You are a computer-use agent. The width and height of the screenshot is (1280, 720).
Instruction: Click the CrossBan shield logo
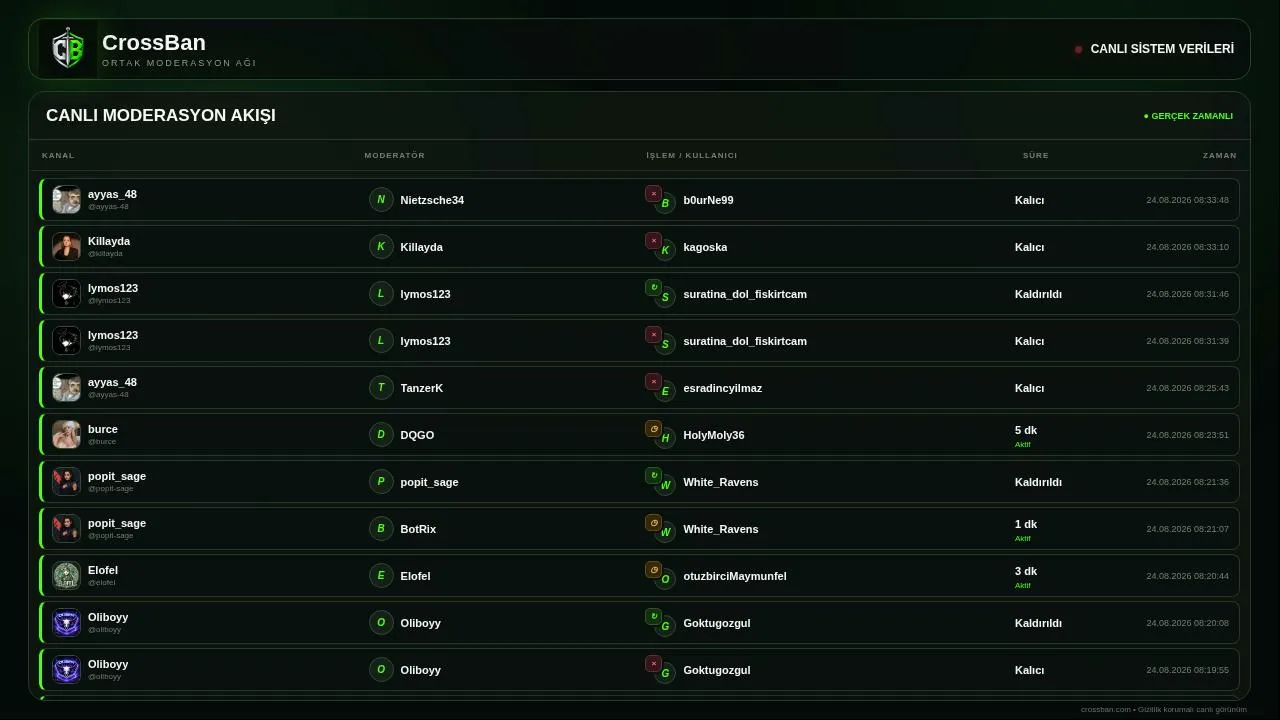coord(67,49)
